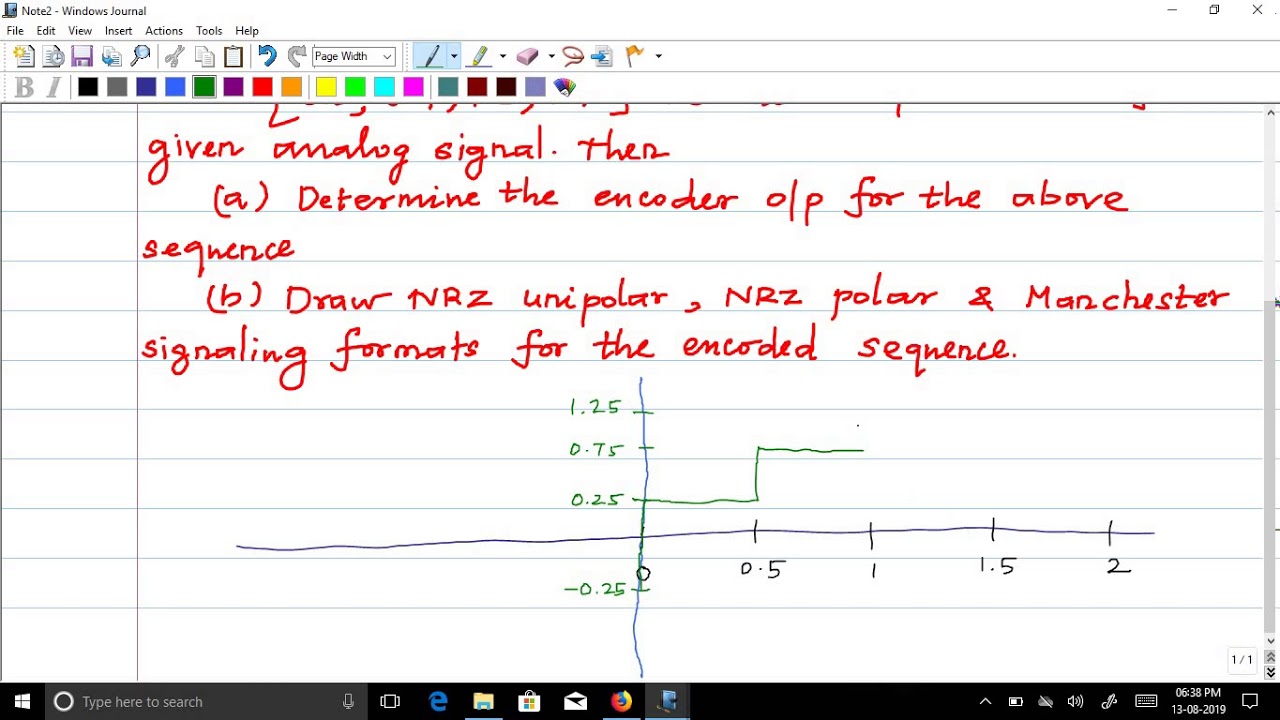Viewport: 1280px width, 720px height.
Task: Undo the last stroke
Action: (267, 56)
